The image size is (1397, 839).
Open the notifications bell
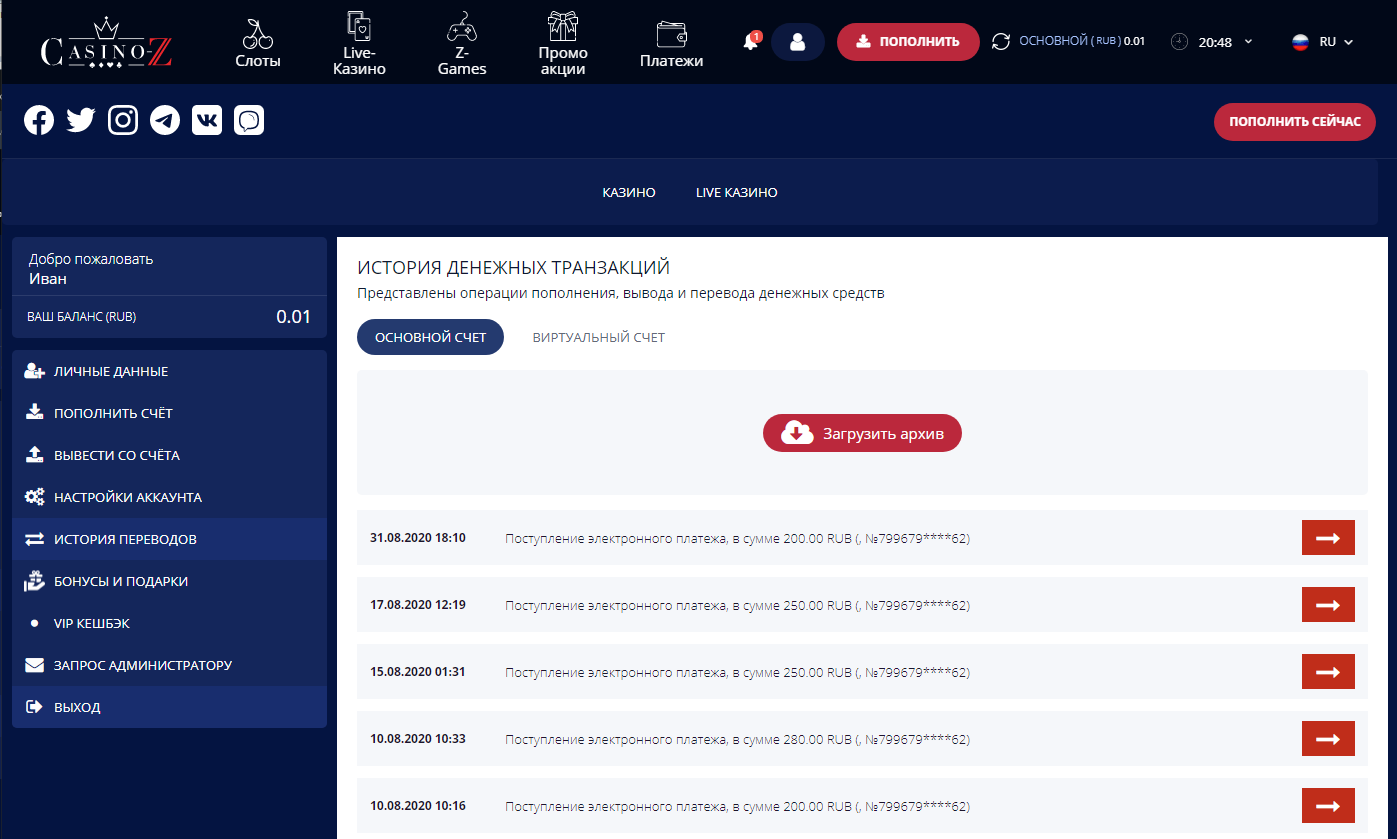pyautogui.click(x=751, y=42)
